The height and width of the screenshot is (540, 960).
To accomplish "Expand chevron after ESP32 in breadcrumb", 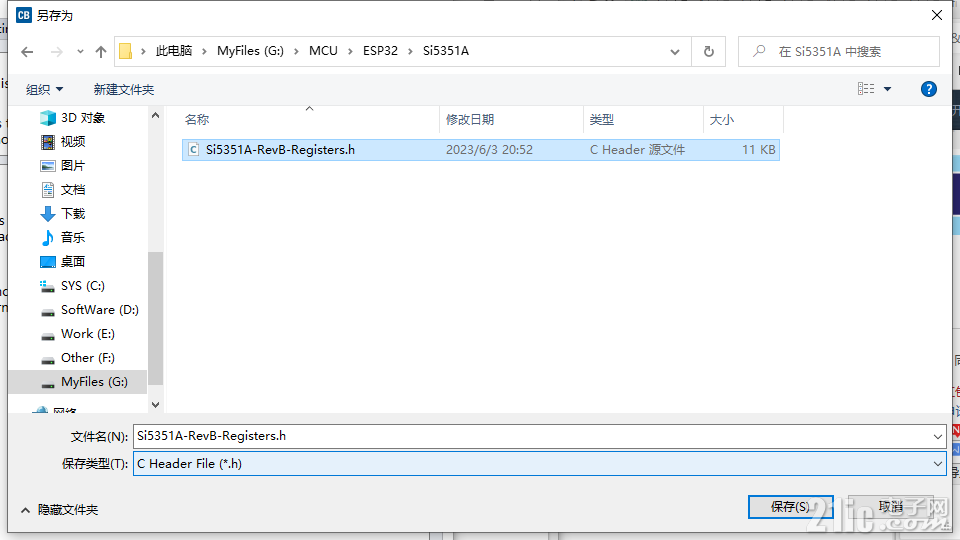I will [x=410, y=51].
